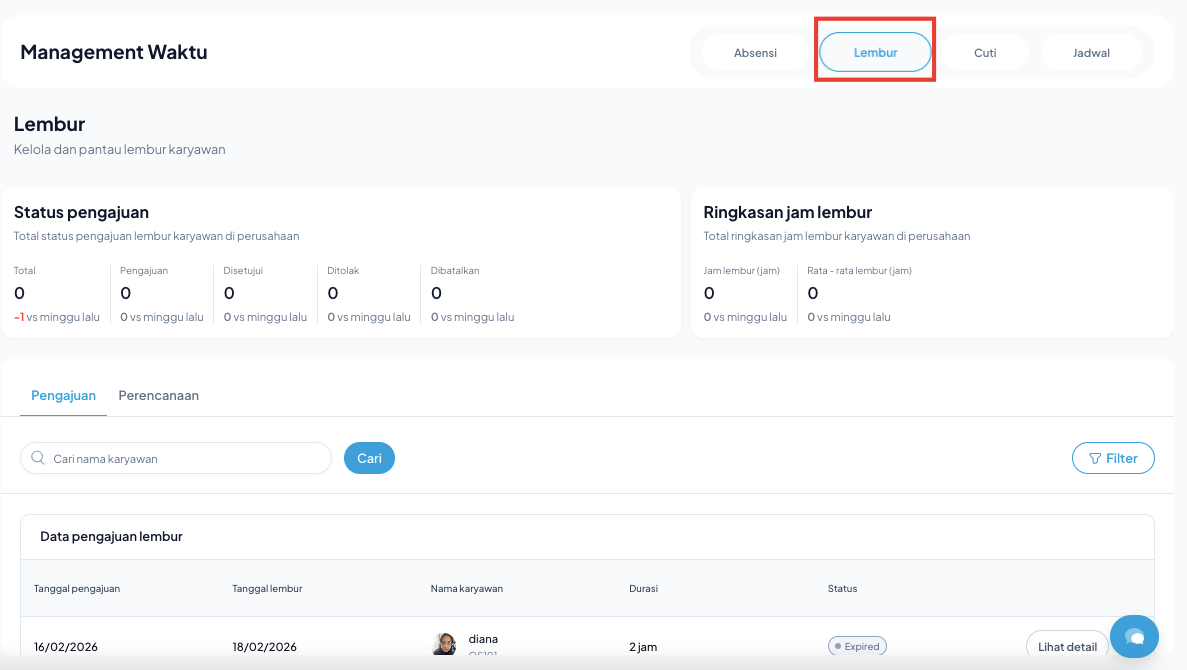The width and height of the screenshot is (1187, 670).
Task: Click the employee name diana
Action: 483,639
